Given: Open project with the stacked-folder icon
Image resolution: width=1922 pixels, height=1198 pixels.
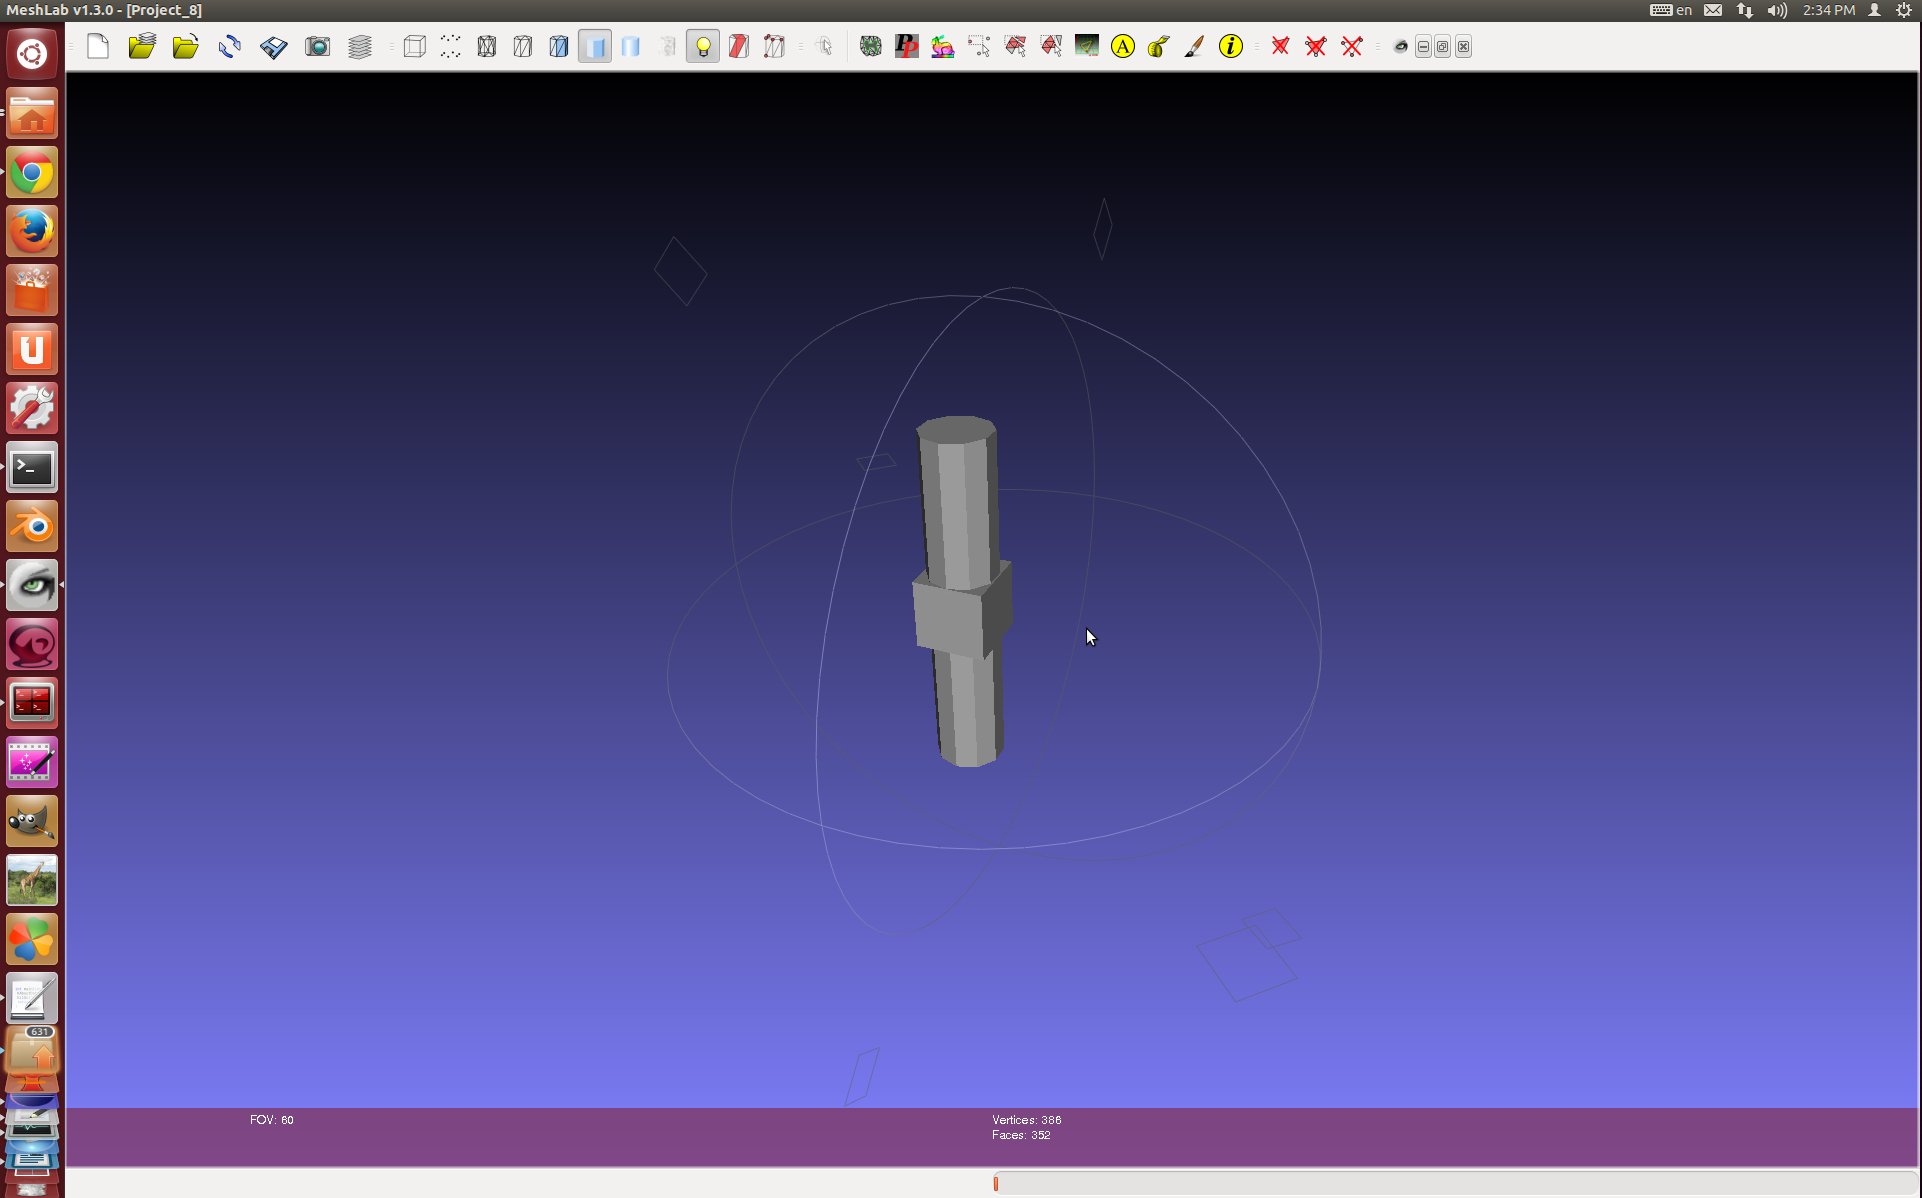Looking at the screenshot, I should (142, 46).
